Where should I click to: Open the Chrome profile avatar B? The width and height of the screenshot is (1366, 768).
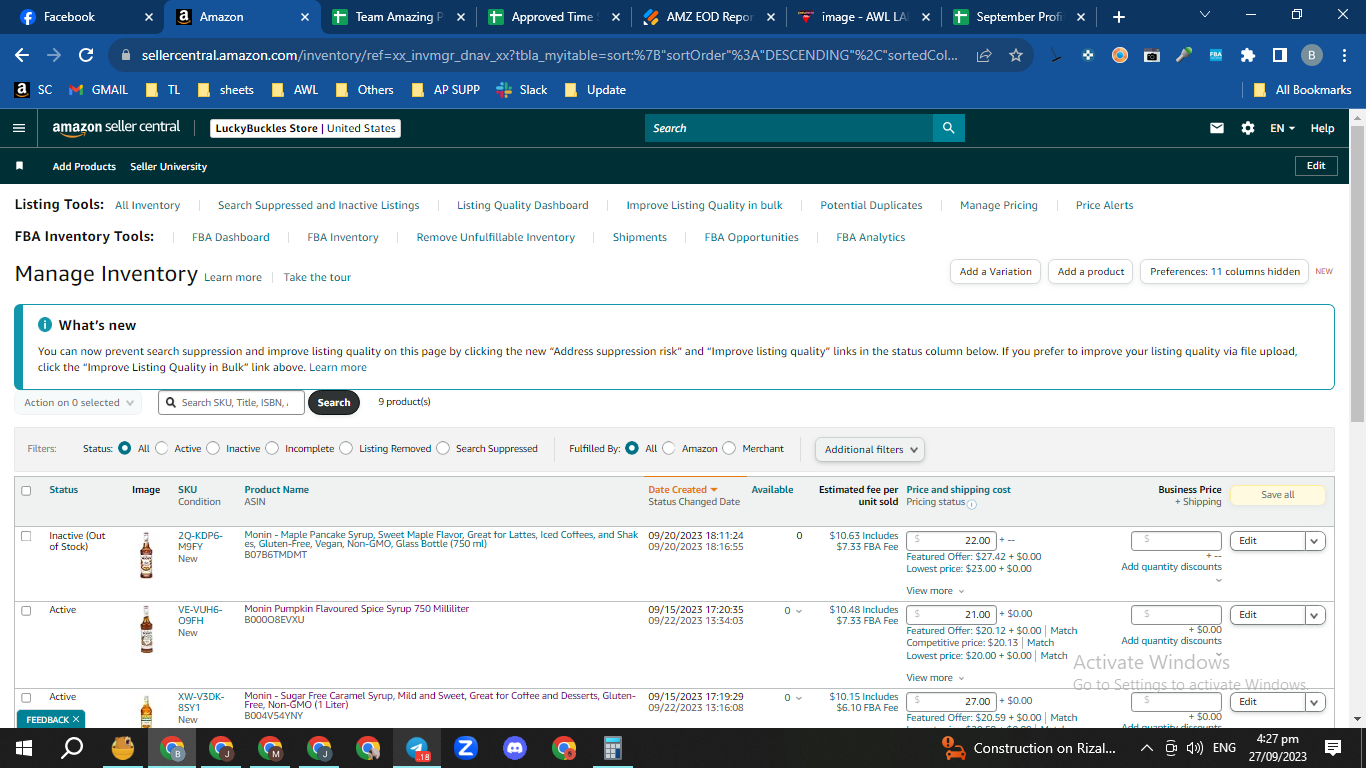(x=1312, y=56)
